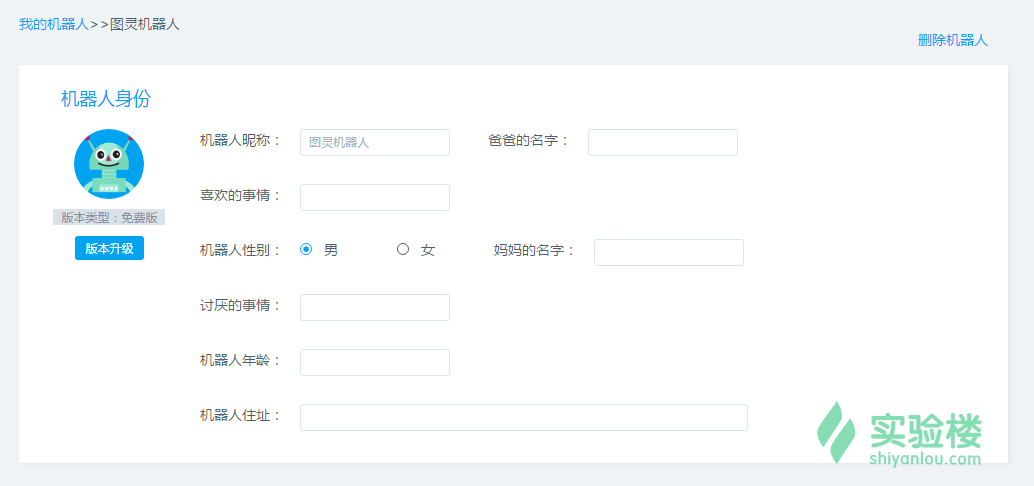Click the 机器人年龄 input box

point(374,363)
